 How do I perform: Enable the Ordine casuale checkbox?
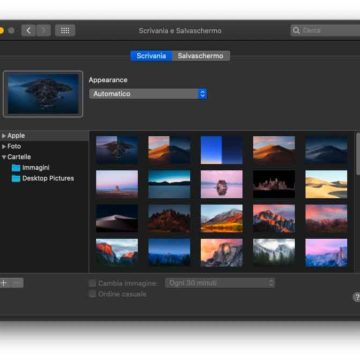coord(92,294)
